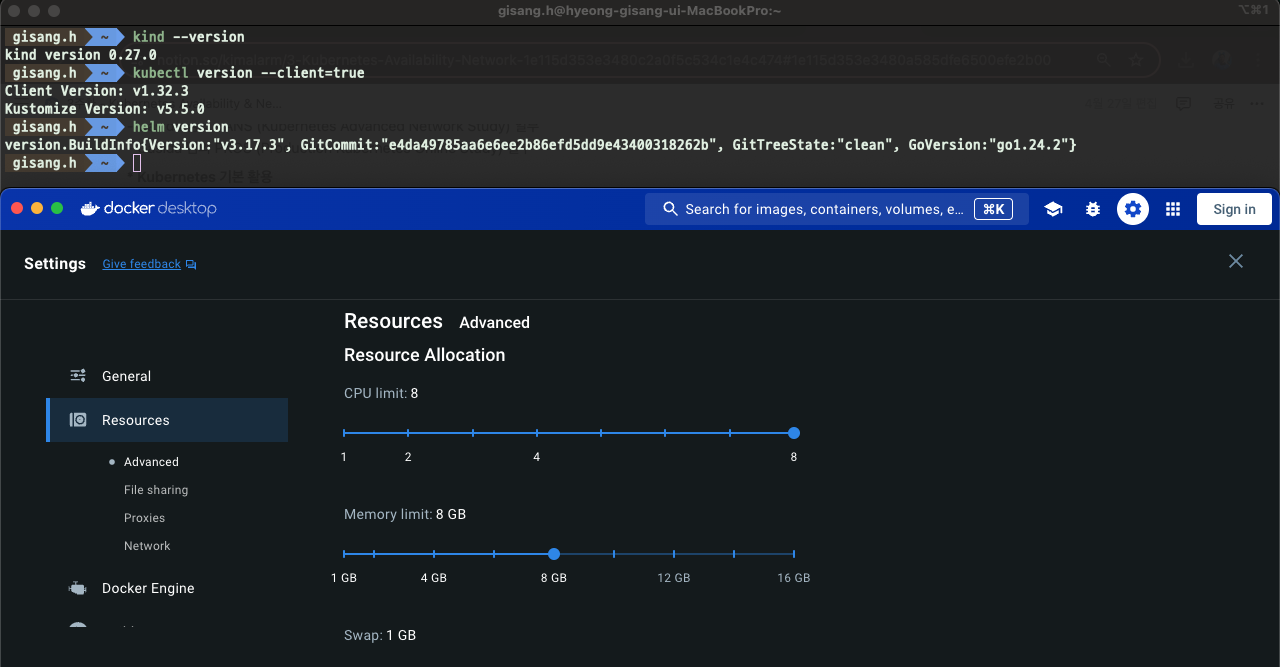1280x667 pixels.
Task: Click the ⌘K shortcut badge
Action: point(993,209)
